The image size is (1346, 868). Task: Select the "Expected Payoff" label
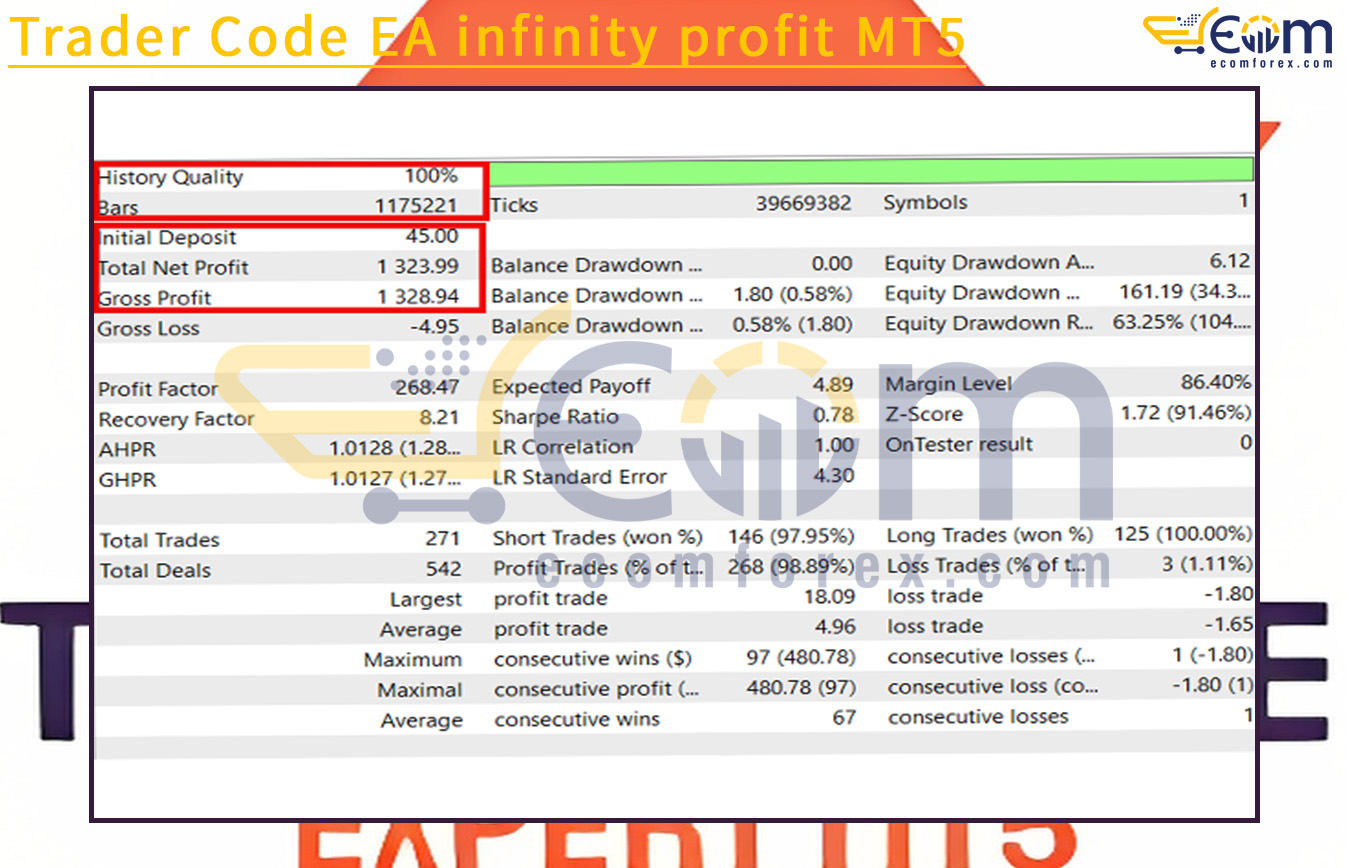click(571, 386)
